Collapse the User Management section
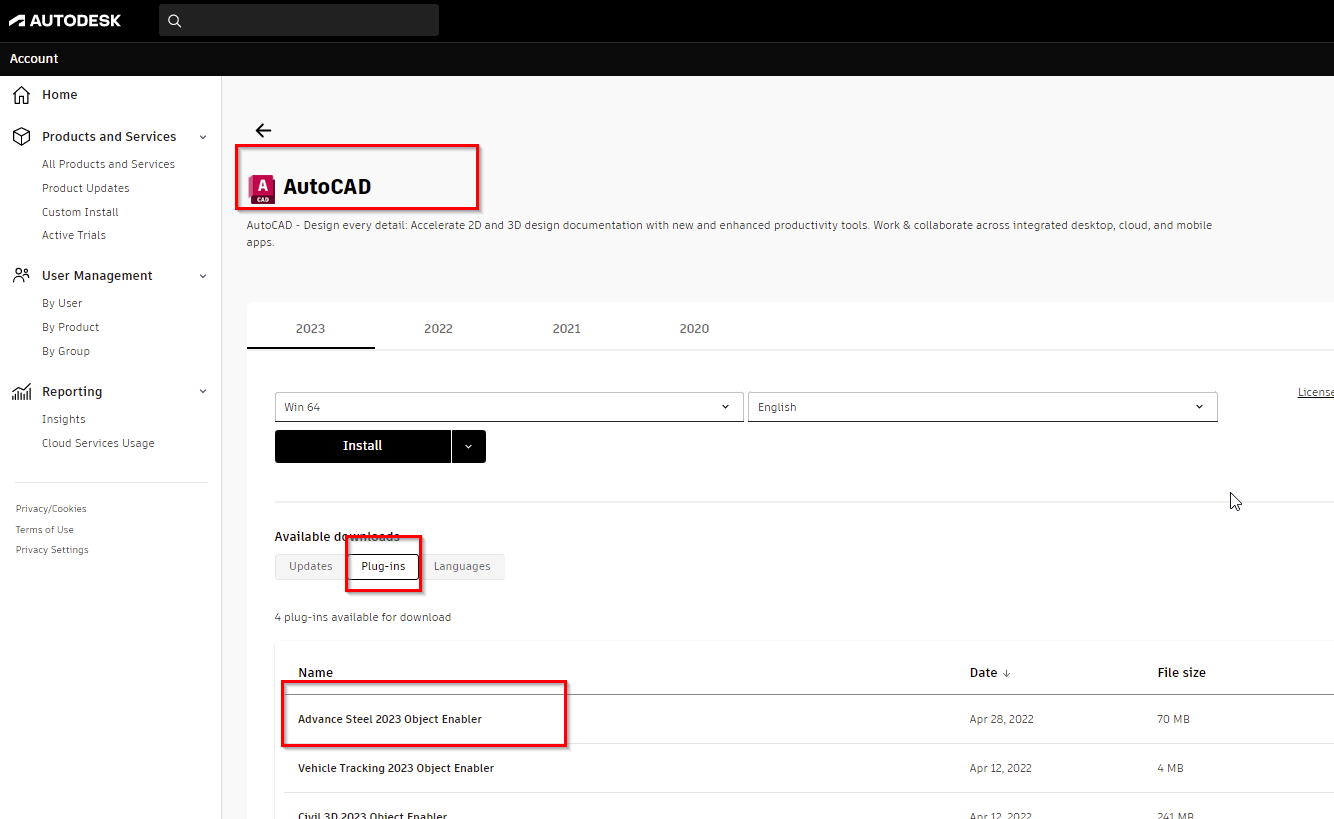Image resolution: width=1334 pixels, height=819 pixels. [x=203, y=276]
